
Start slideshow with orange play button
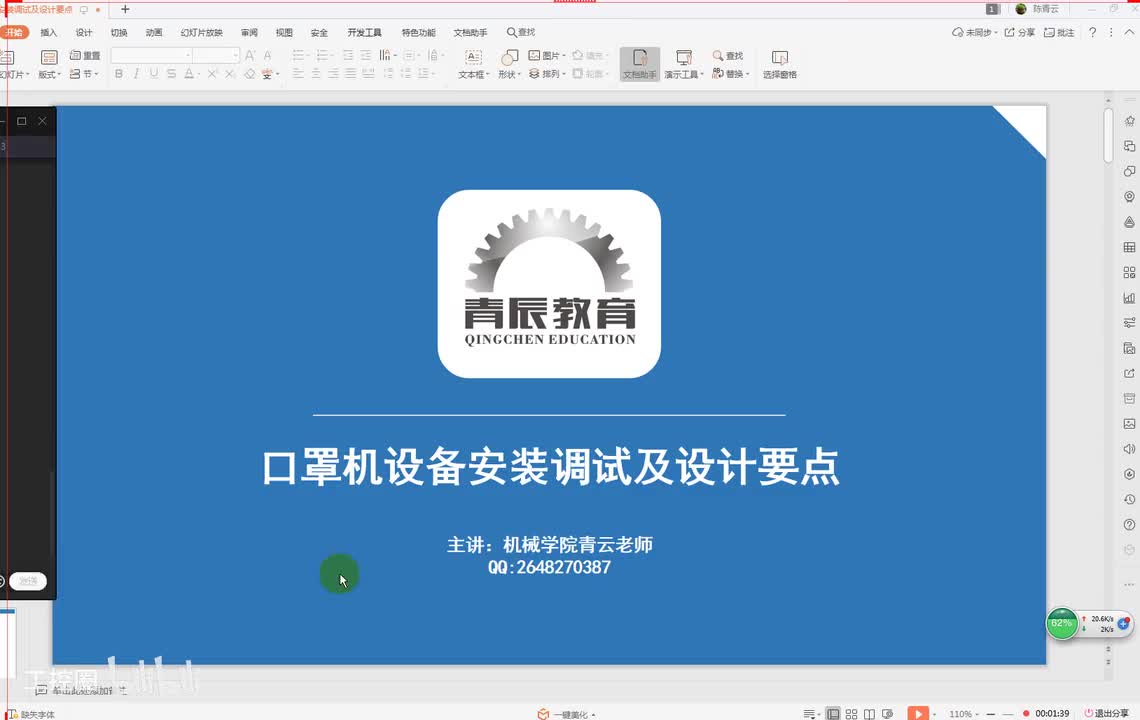(918, 713)
